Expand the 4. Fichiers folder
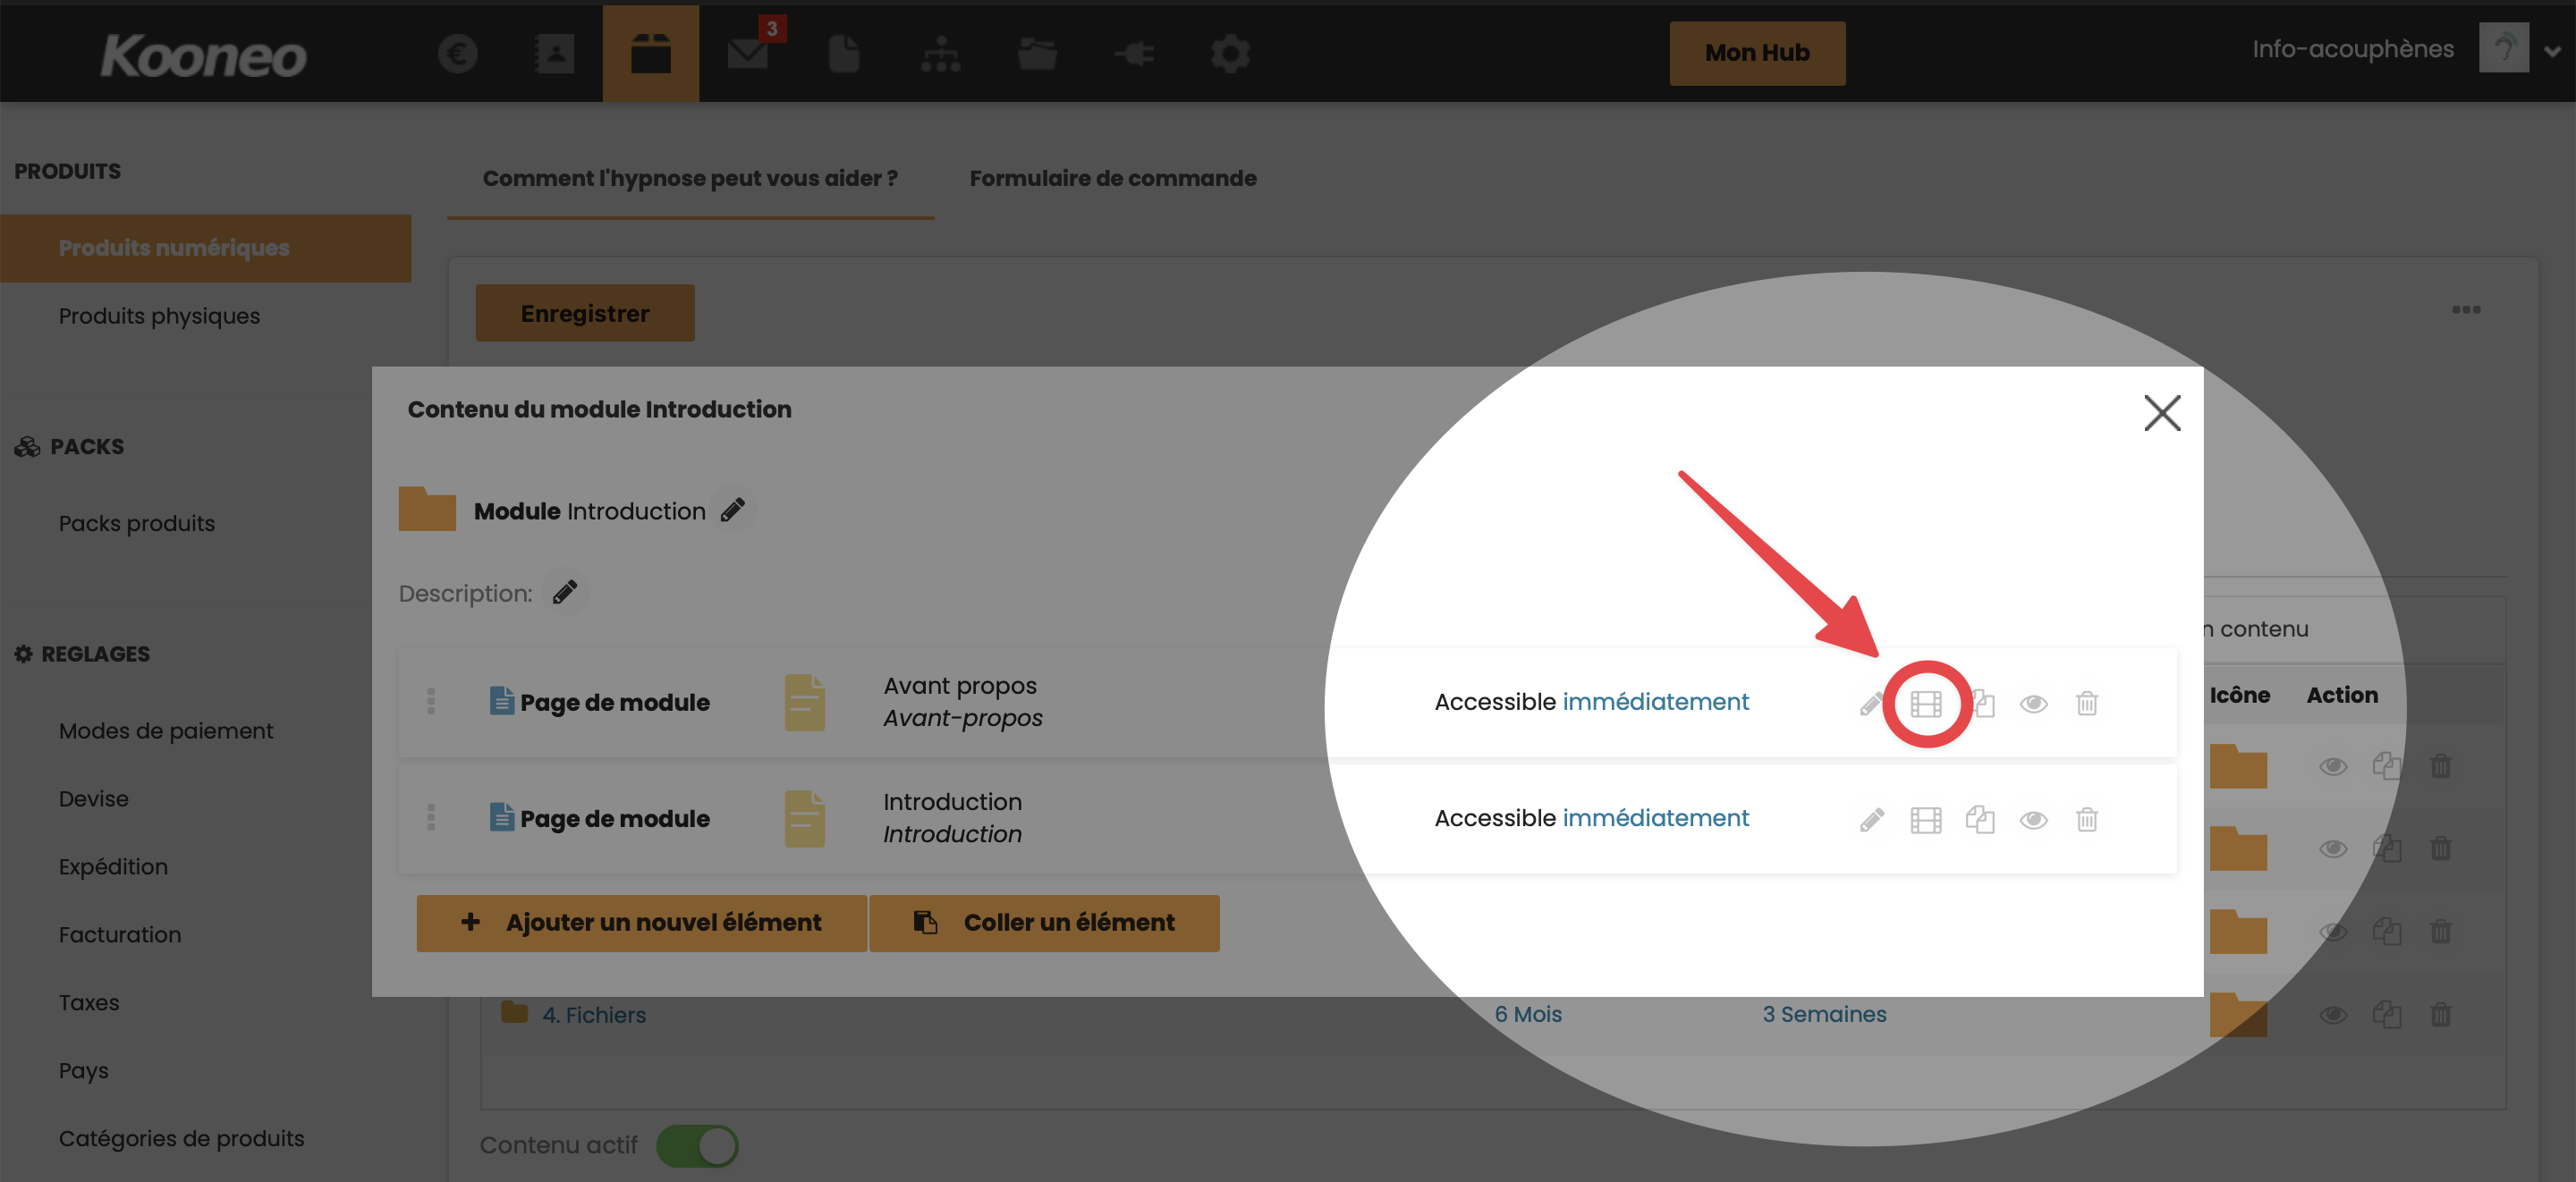Viewport: 2576px width, 1182px height. click(594, 1015)
